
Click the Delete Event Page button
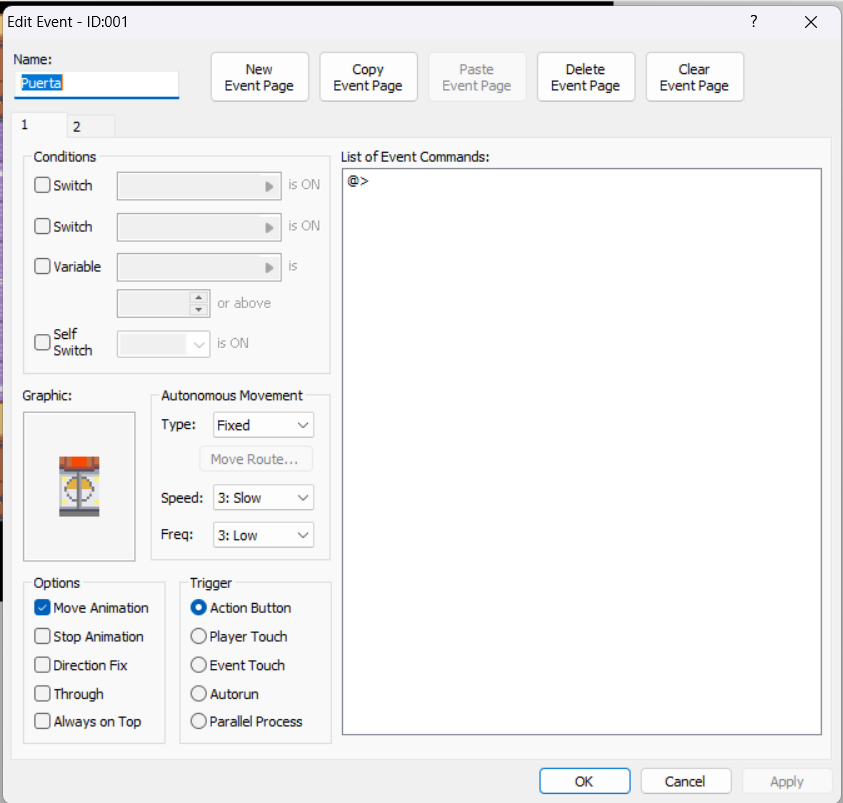tap(585, 77)
